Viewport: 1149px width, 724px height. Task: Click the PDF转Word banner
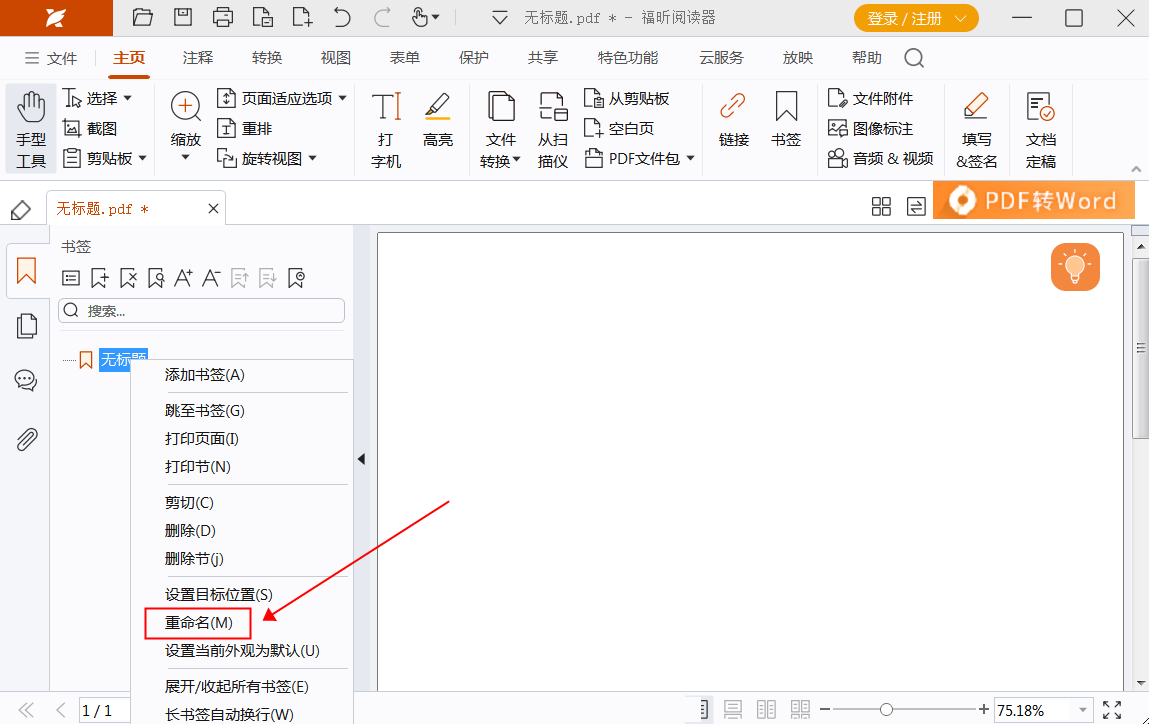point(1033,200)
